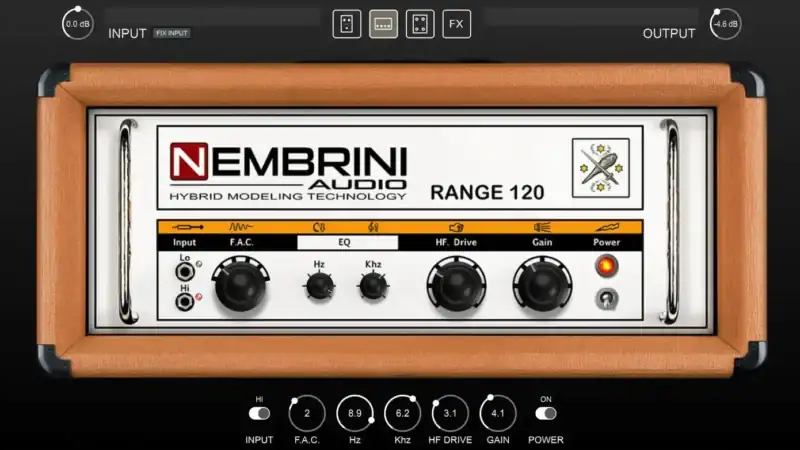Click the HF. Drive label on black strip
The image size is (800, 450).
pos(456,242)
